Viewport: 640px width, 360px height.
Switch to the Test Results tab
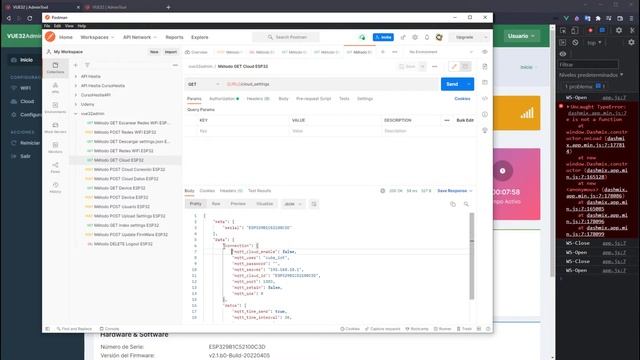(x=260, y=191)
